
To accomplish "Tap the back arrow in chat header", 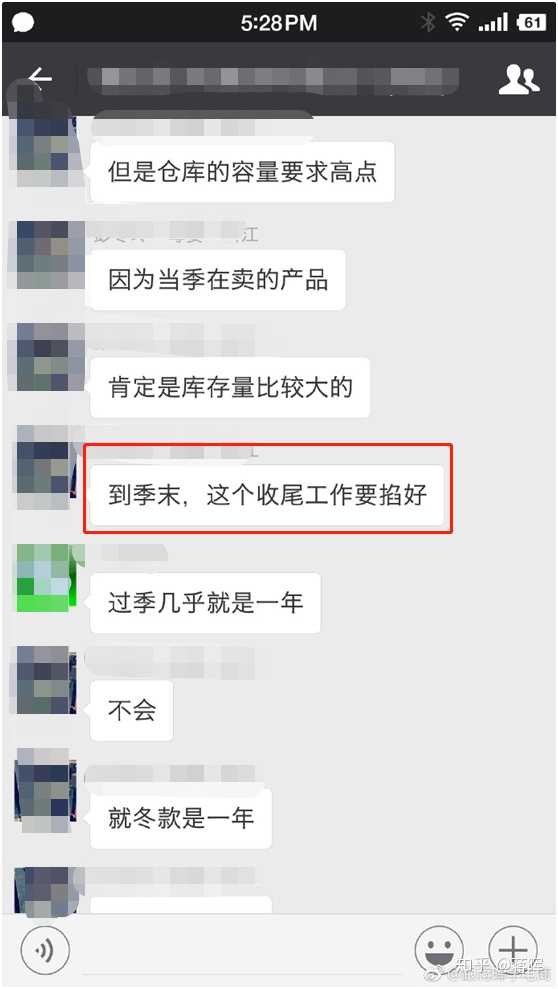I will [40, 78].
